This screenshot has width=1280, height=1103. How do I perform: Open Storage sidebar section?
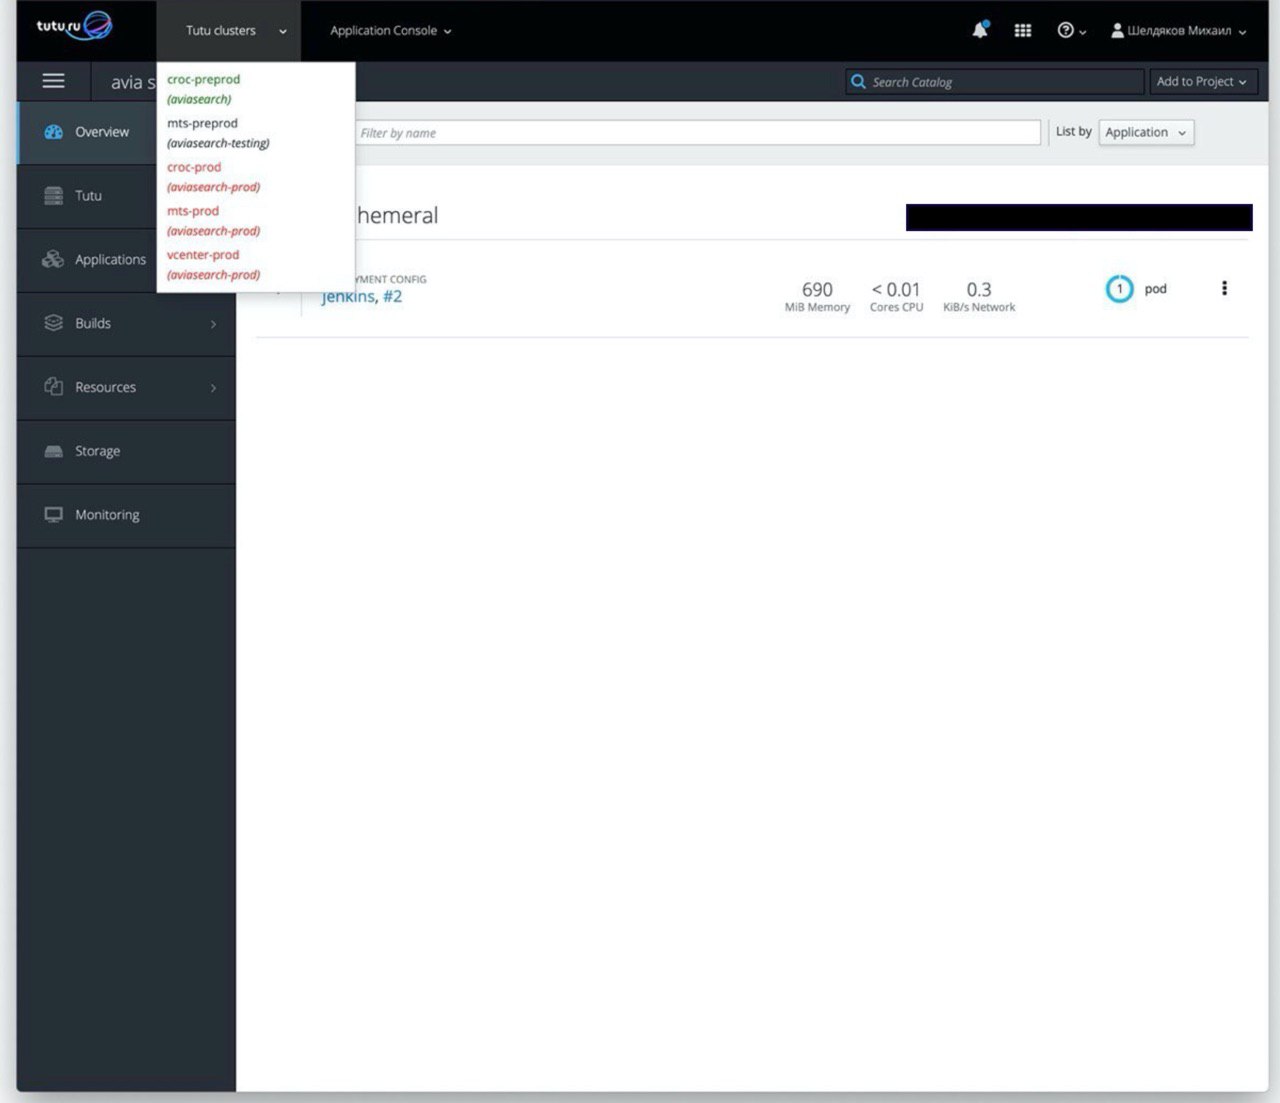(126, 452)
